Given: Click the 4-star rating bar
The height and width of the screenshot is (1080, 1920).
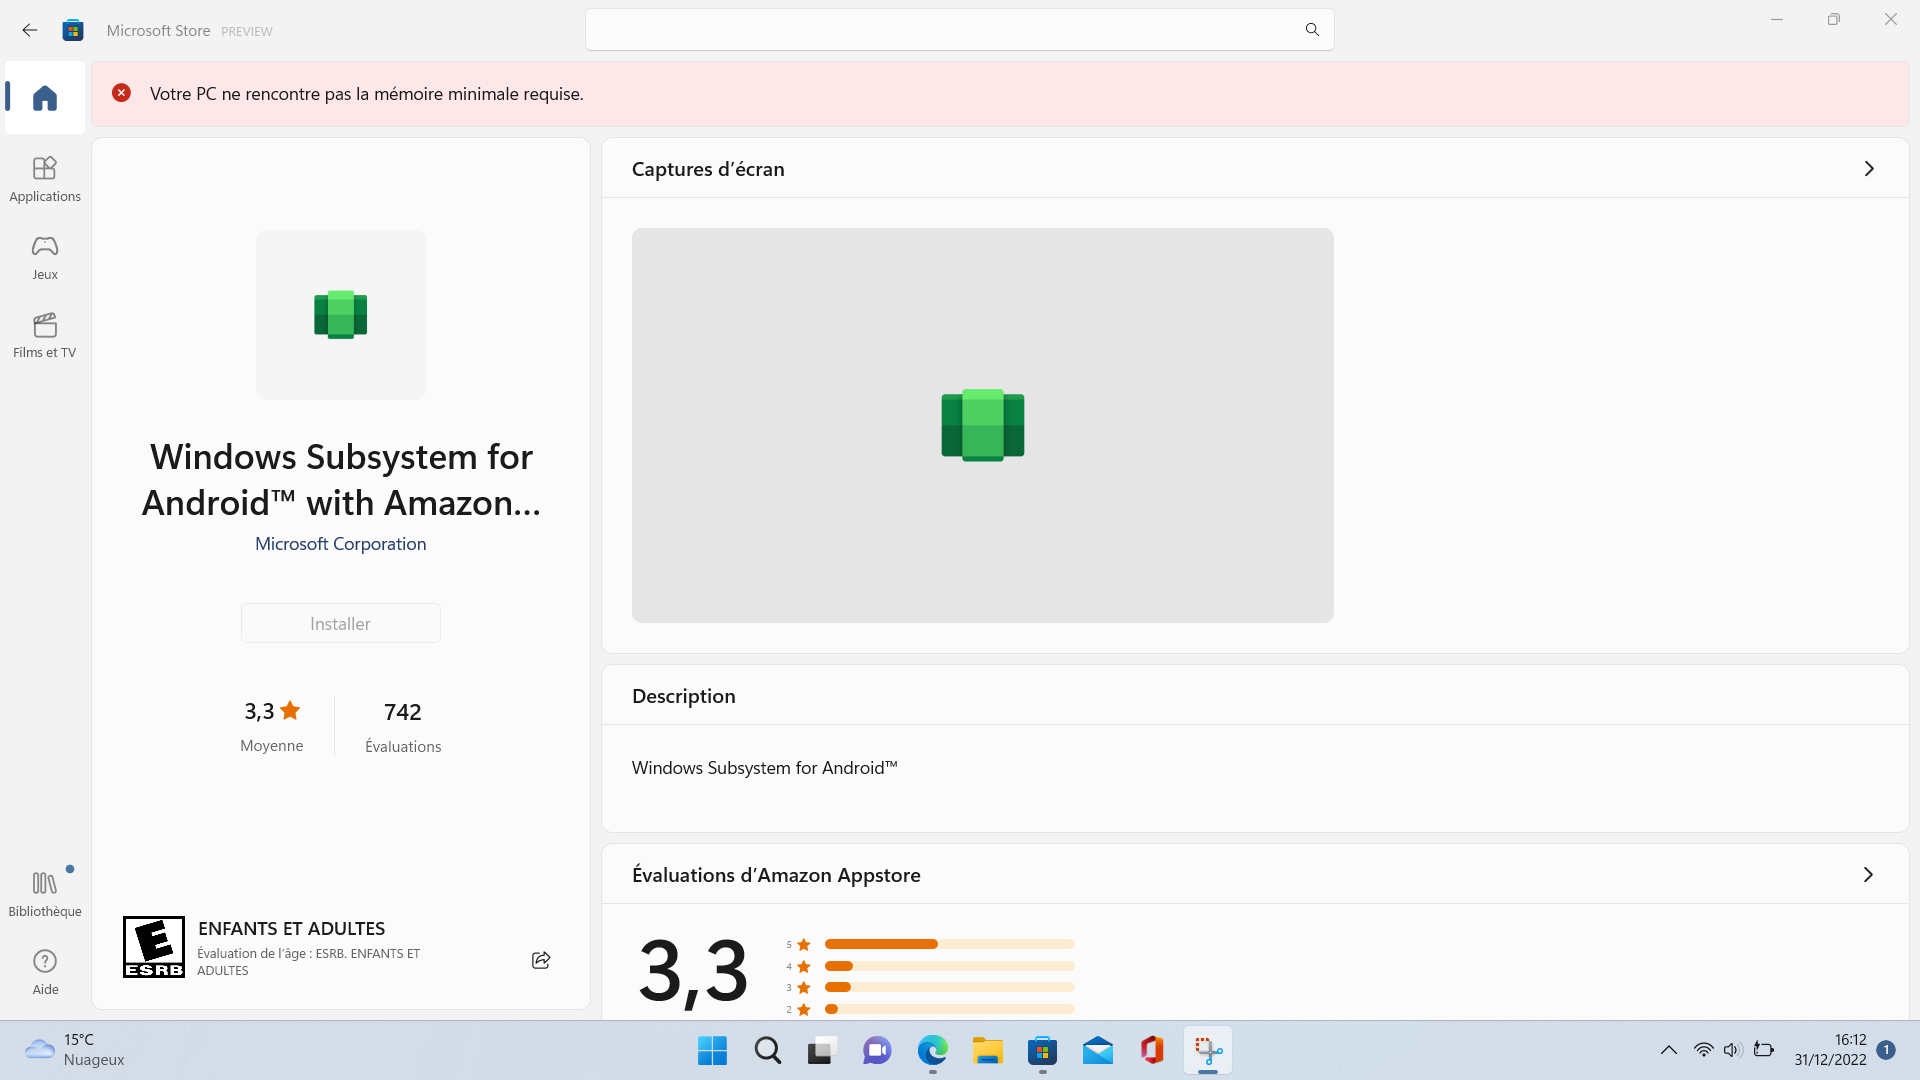Looking at the screenshot, I should (949, 966).
